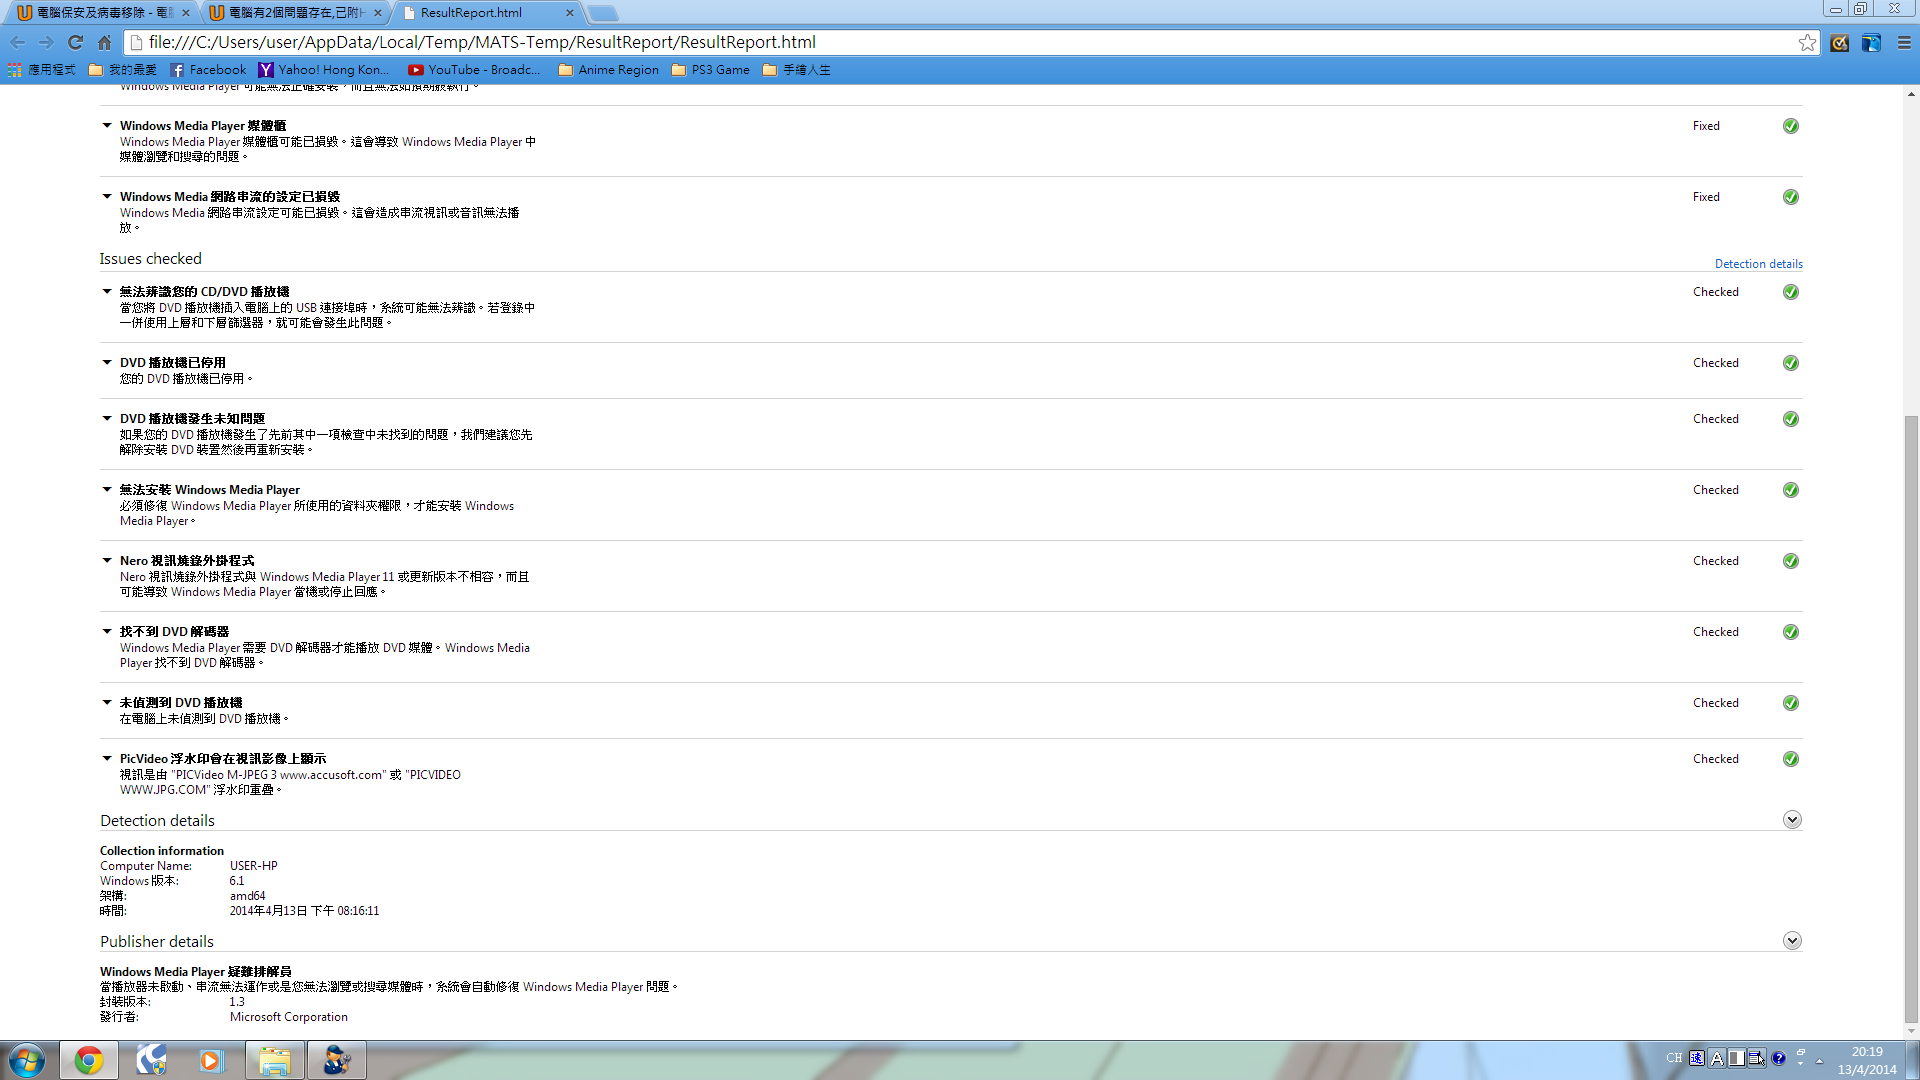The height and width of the screenshot is (1080, 1920).
Task: Close the 電腦保安及病毒移除 tab
Action: point(186,13)
